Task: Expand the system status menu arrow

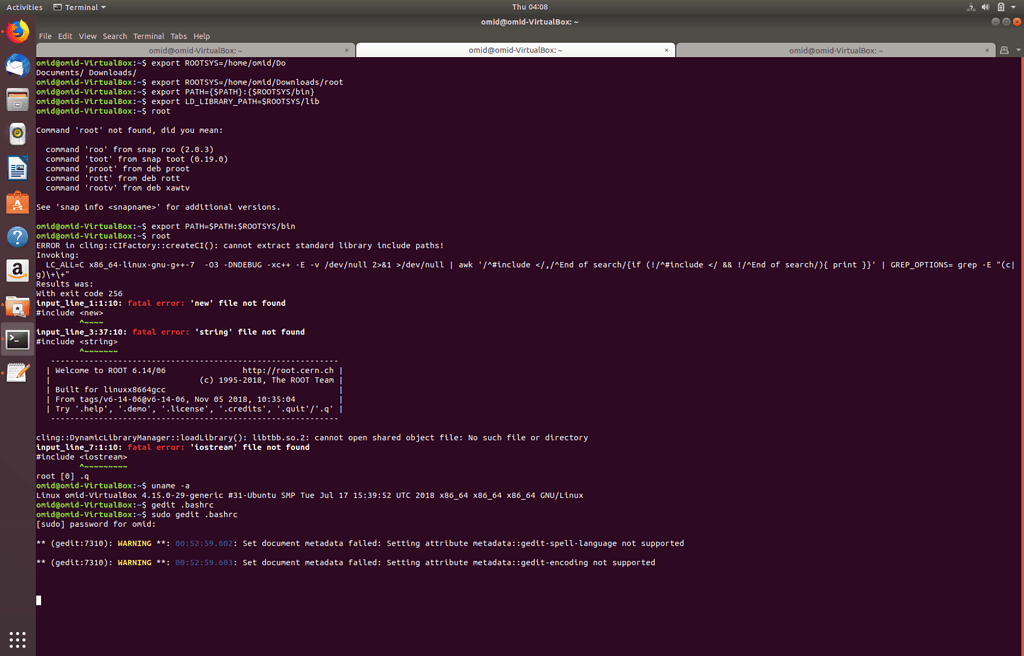Action: (1012, 7)
